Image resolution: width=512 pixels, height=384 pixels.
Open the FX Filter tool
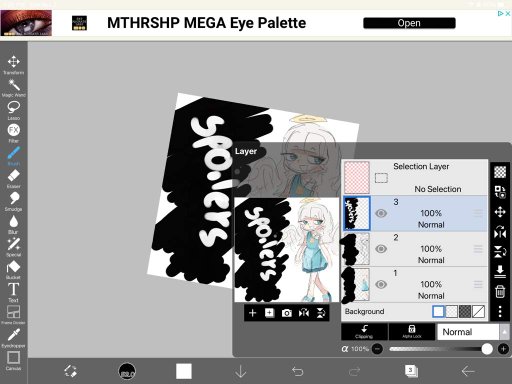(14, 133)
